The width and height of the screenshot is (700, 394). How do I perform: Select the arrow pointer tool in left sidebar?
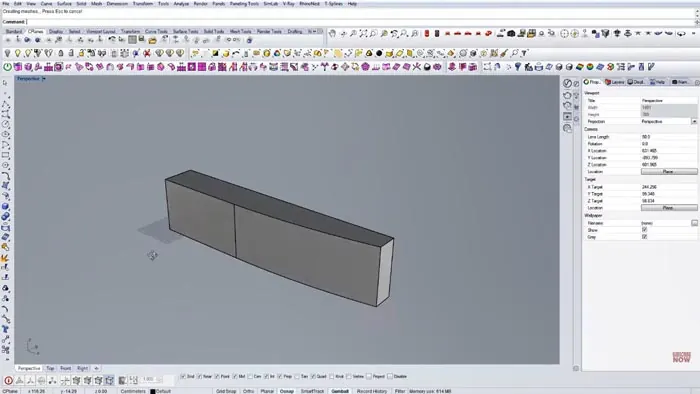pyautogui.click(x=5, y=83)
